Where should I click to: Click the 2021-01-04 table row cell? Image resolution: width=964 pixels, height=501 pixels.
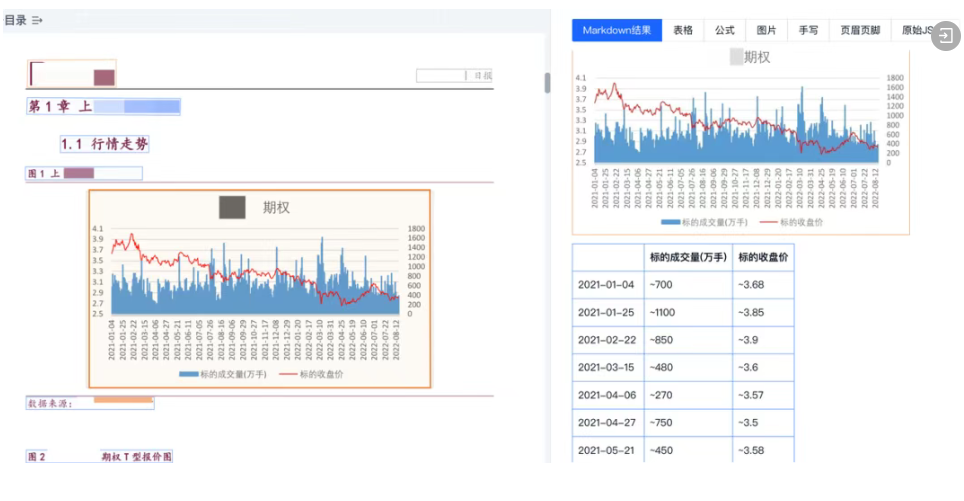(x=606, y=285)
